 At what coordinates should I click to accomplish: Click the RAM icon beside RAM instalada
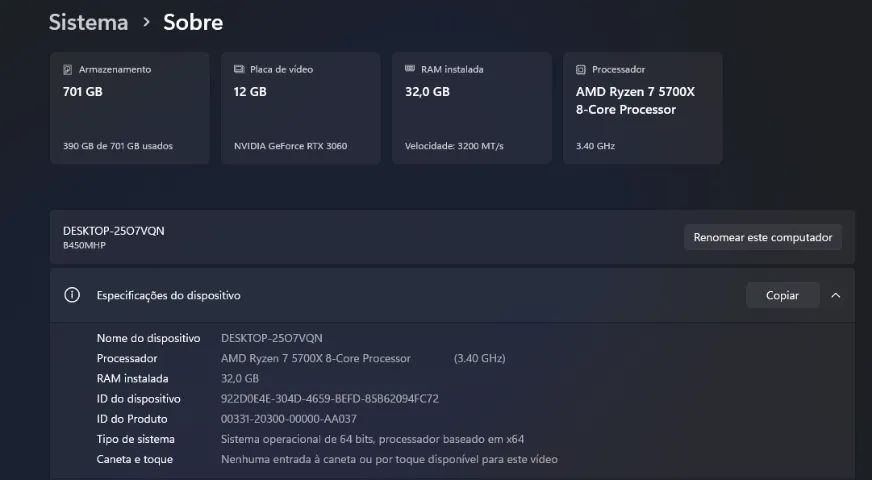click(x=410, y=69)
